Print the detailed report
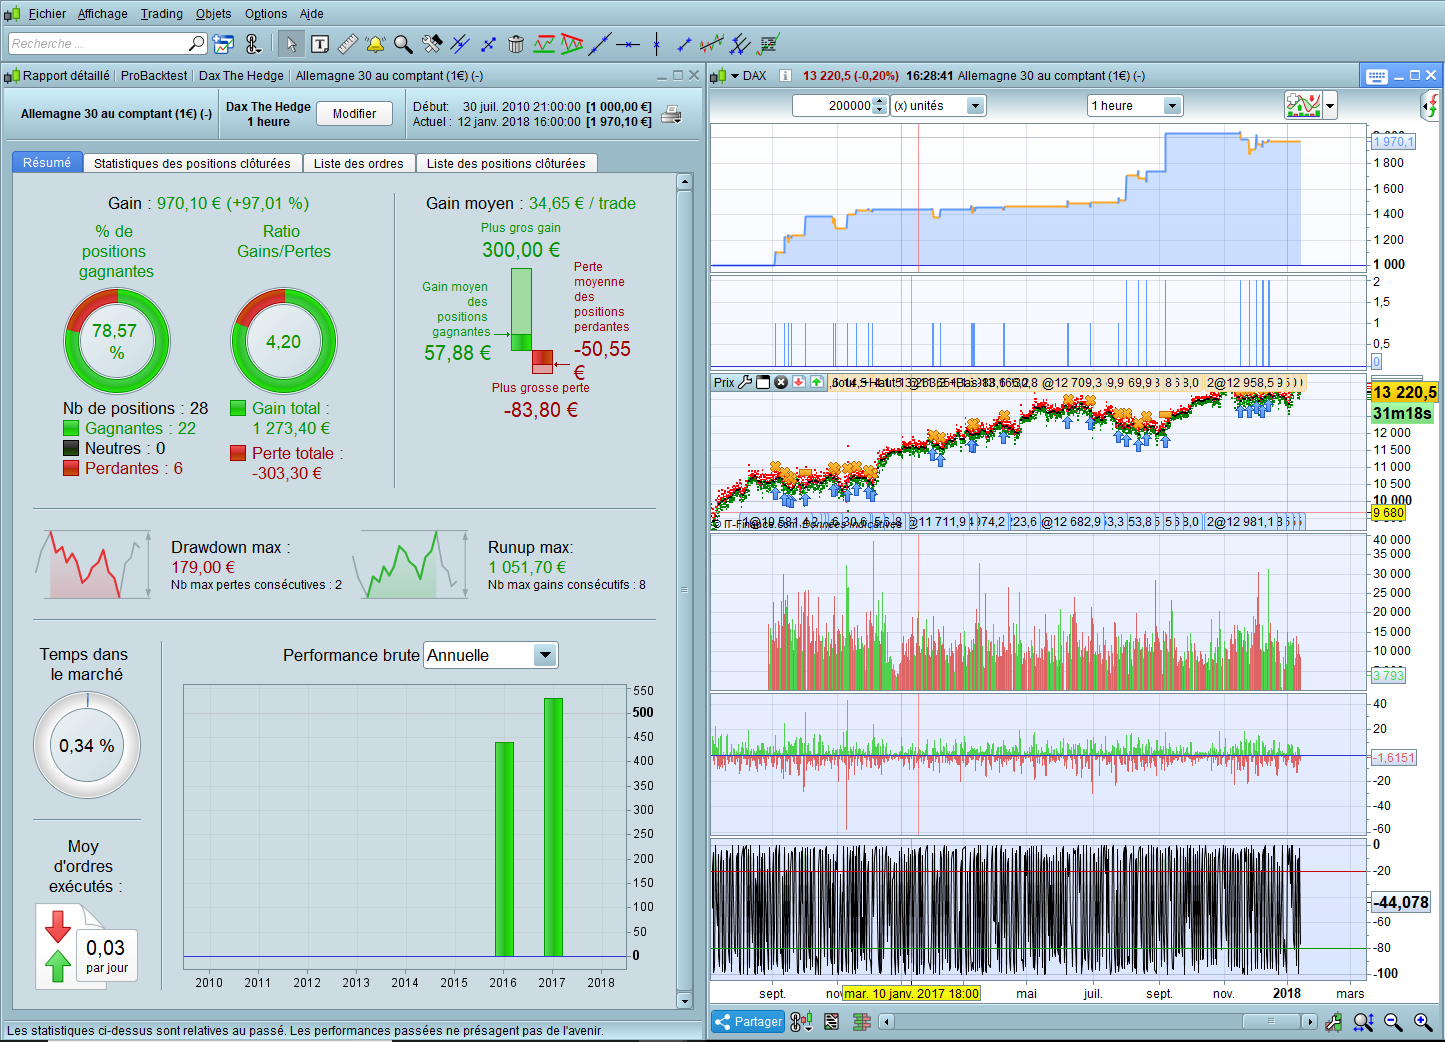 (672, 114)
